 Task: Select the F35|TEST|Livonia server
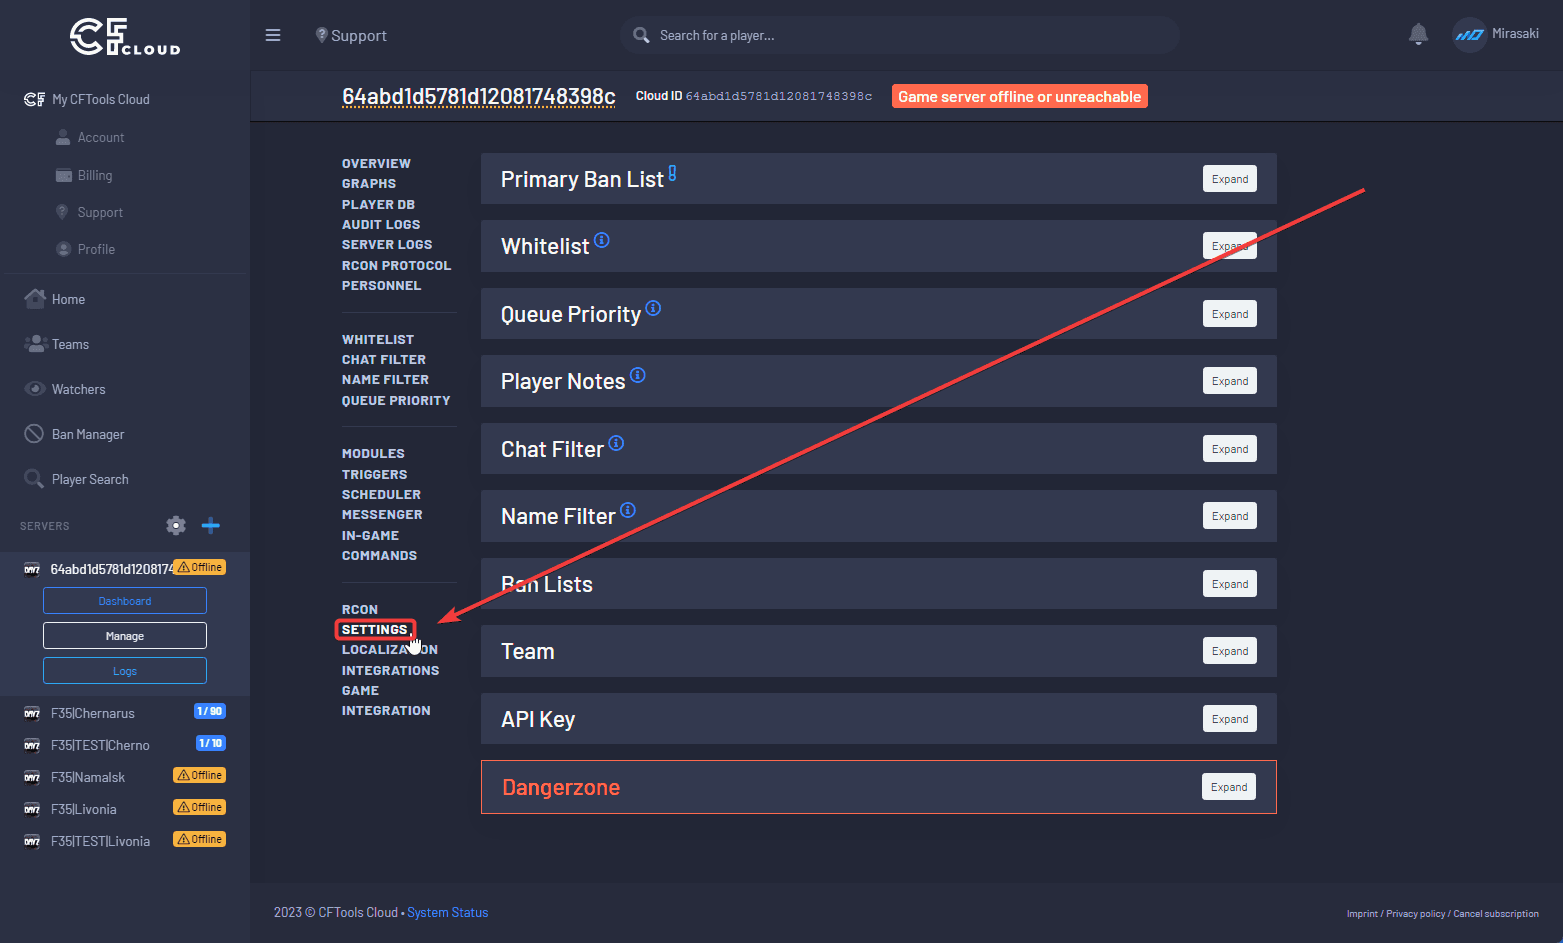[100, 841]
